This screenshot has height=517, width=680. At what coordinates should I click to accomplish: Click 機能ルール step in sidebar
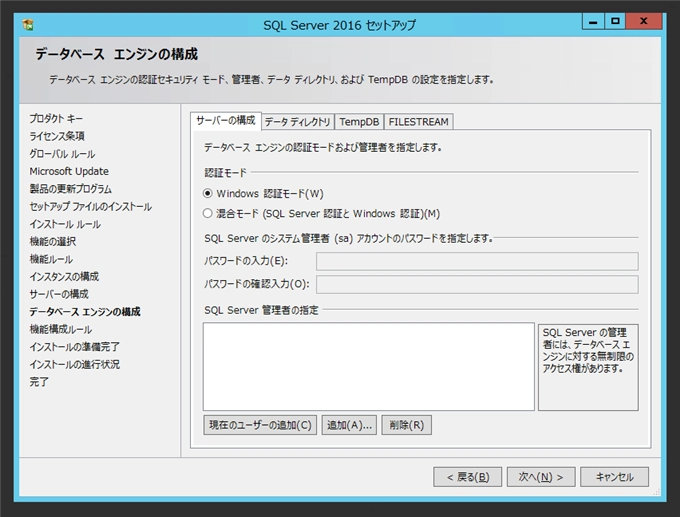pyautogui.click(x=51, y=259)
